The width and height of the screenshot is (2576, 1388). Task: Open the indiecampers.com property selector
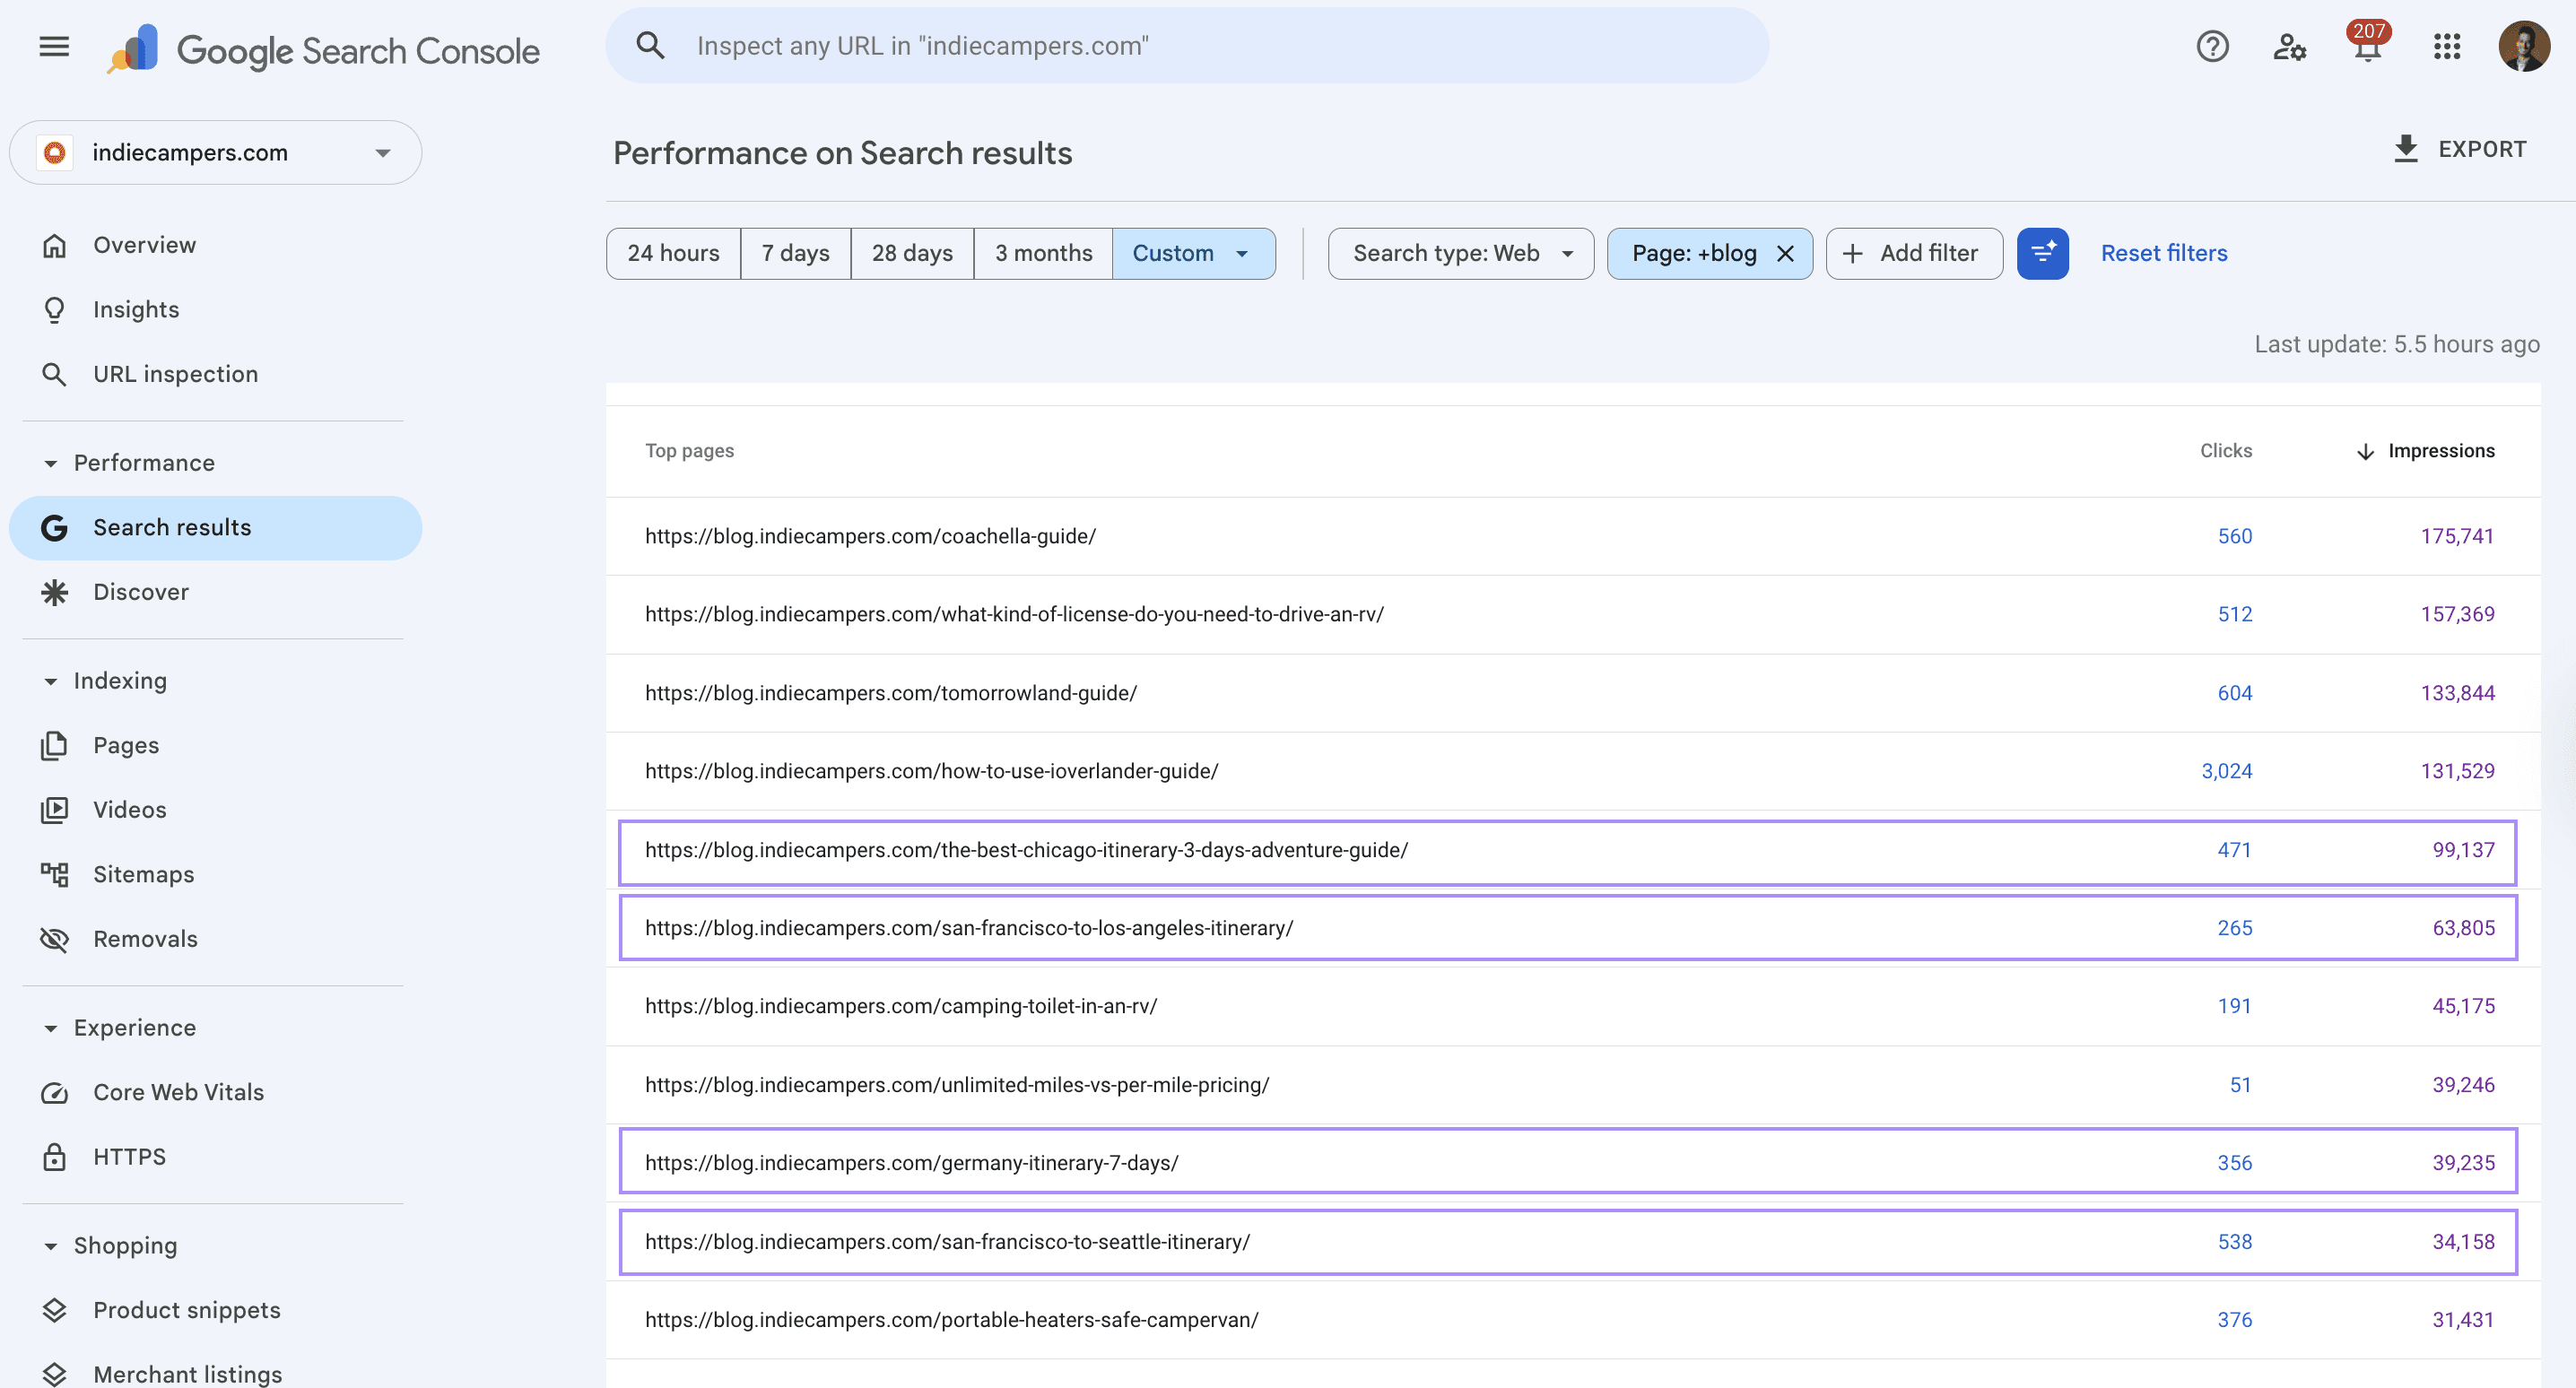pyautogui.click(x=215, y=152)
